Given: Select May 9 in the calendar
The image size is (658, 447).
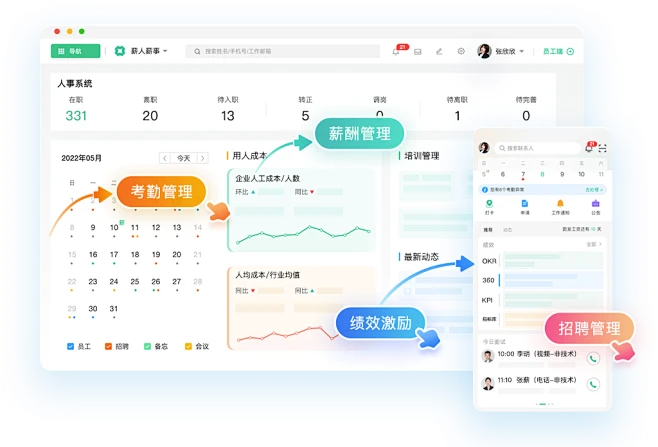Looking at the screenshot, I should [x=93, y=228].
